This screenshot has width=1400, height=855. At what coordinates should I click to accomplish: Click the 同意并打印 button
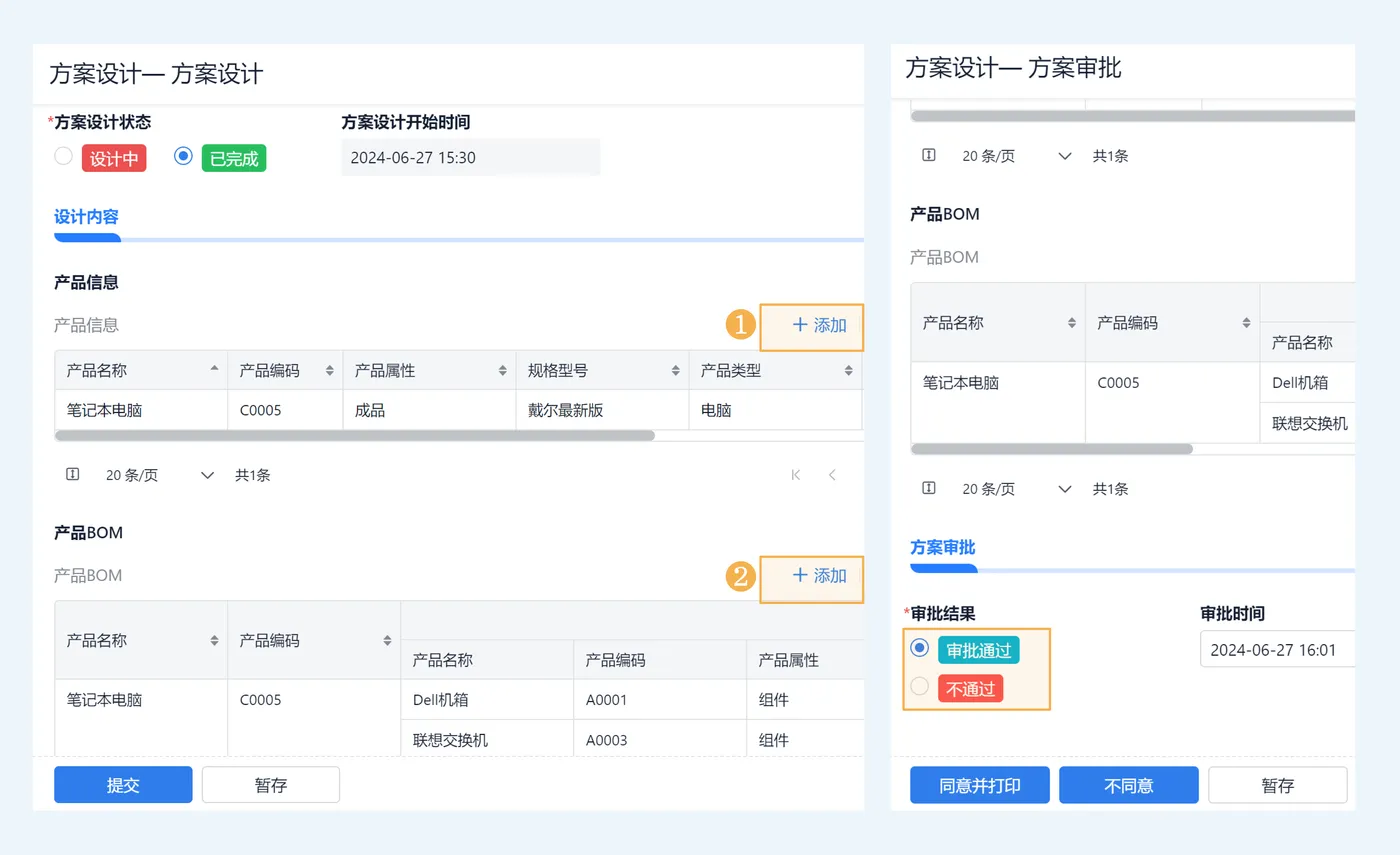tap(980, 785)
